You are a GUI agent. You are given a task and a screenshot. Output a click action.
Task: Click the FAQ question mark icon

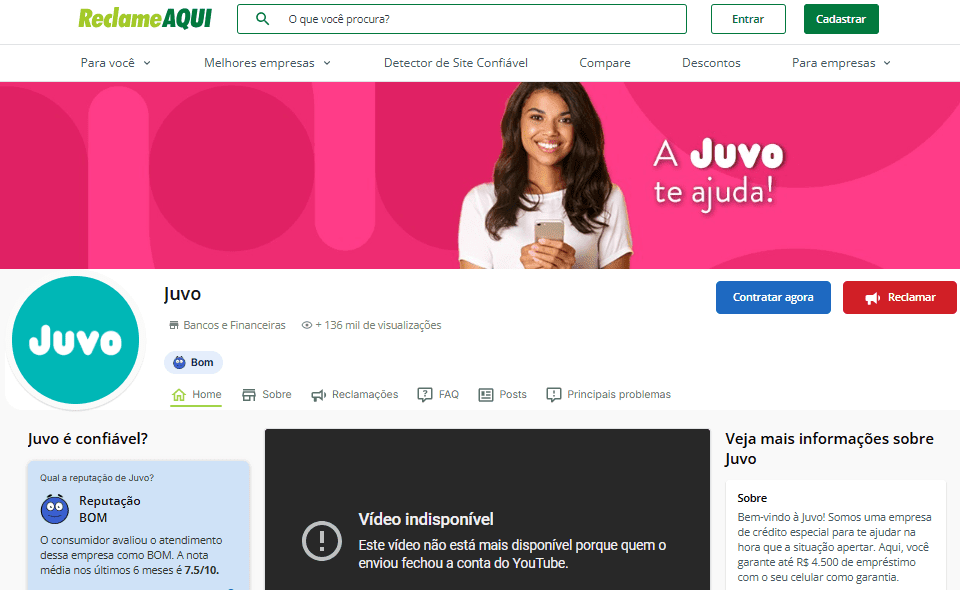pos(425,395)
